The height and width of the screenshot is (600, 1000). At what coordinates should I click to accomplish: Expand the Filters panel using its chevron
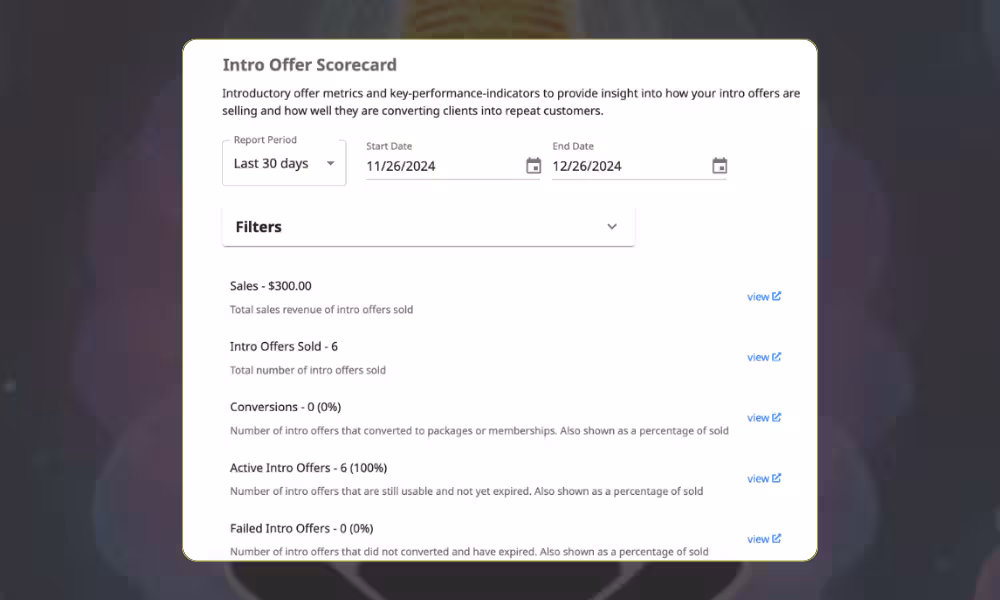coord(612,227)
